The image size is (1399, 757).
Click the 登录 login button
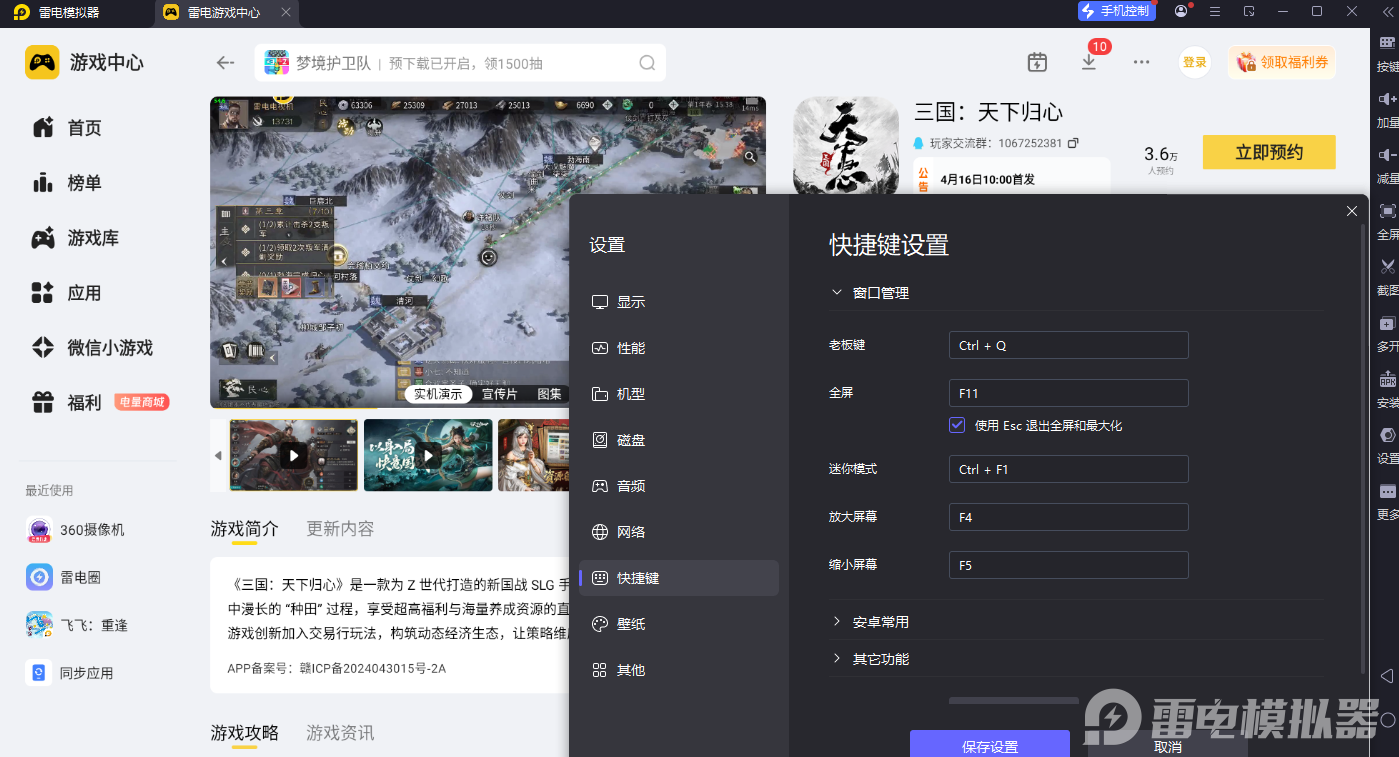tap(1195, 62)
